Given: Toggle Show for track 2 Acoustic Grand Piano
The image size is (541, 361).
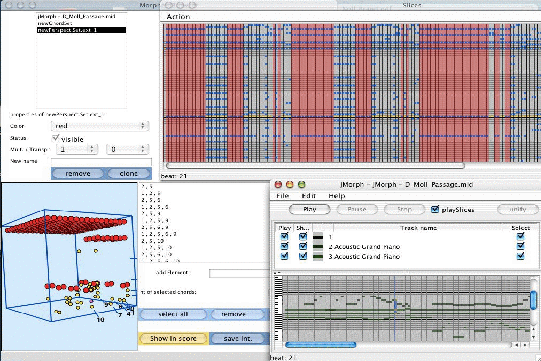Looking at the screenshot, I should (x=303, y=246).
